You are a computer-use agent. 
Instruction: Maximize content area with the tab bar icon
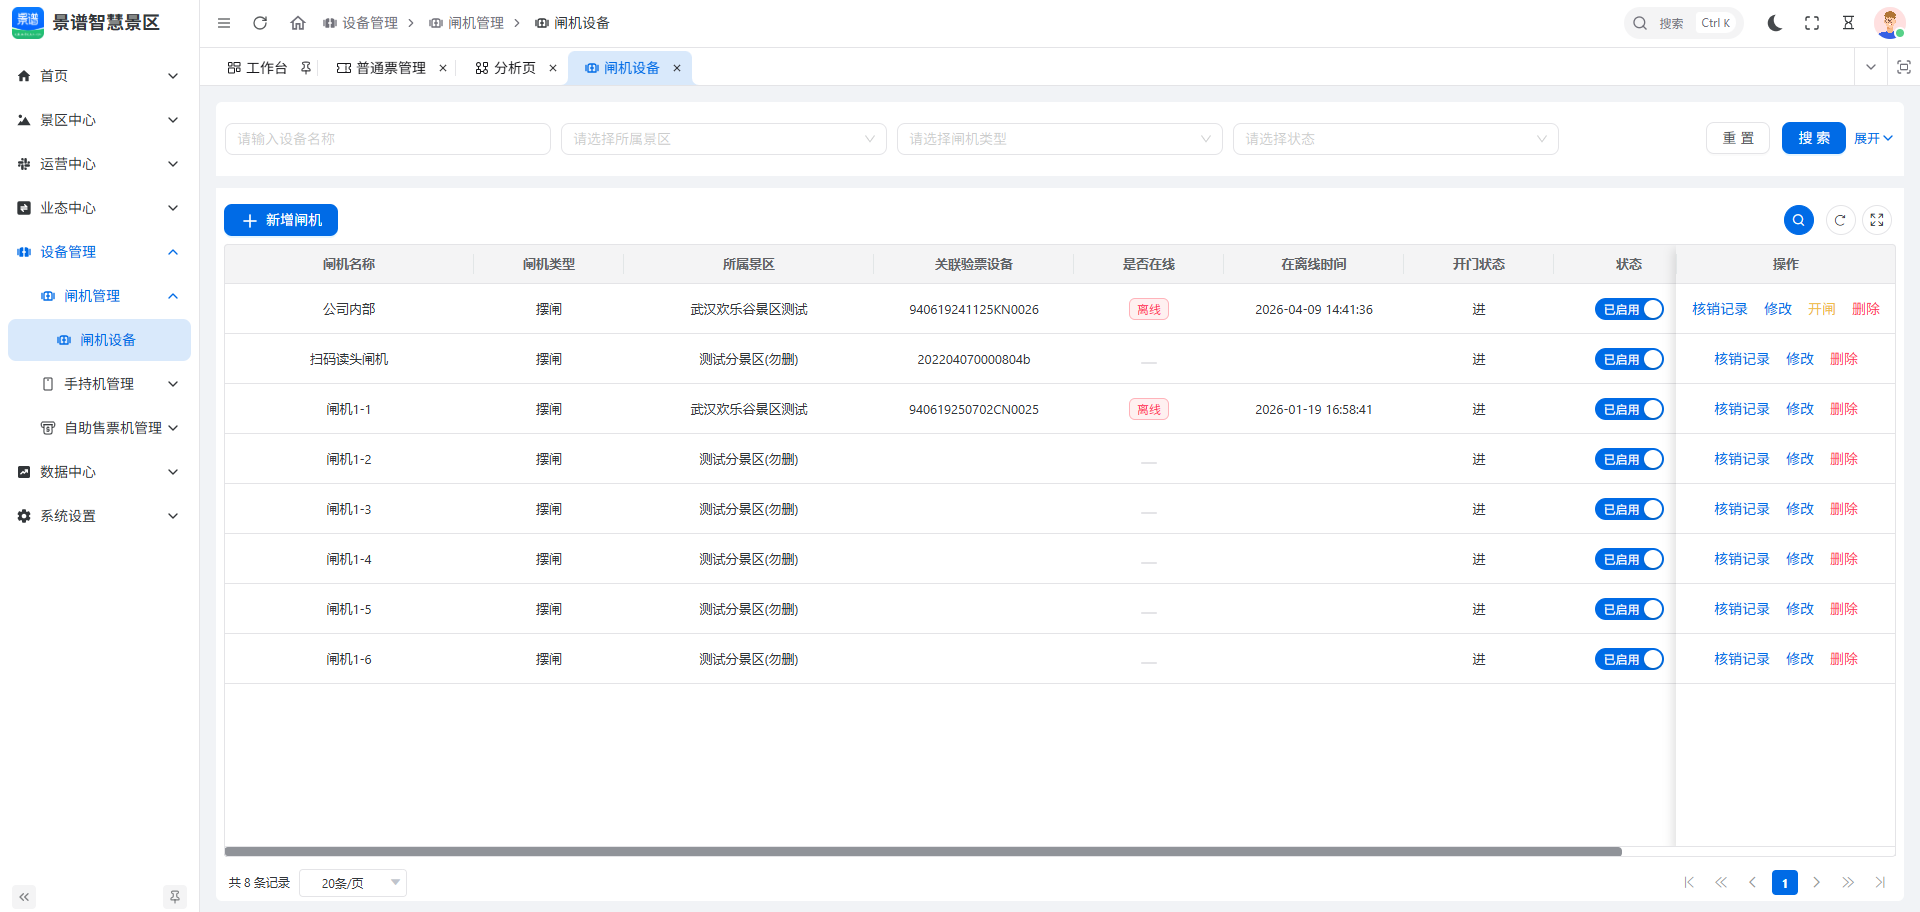(1904, 67)
